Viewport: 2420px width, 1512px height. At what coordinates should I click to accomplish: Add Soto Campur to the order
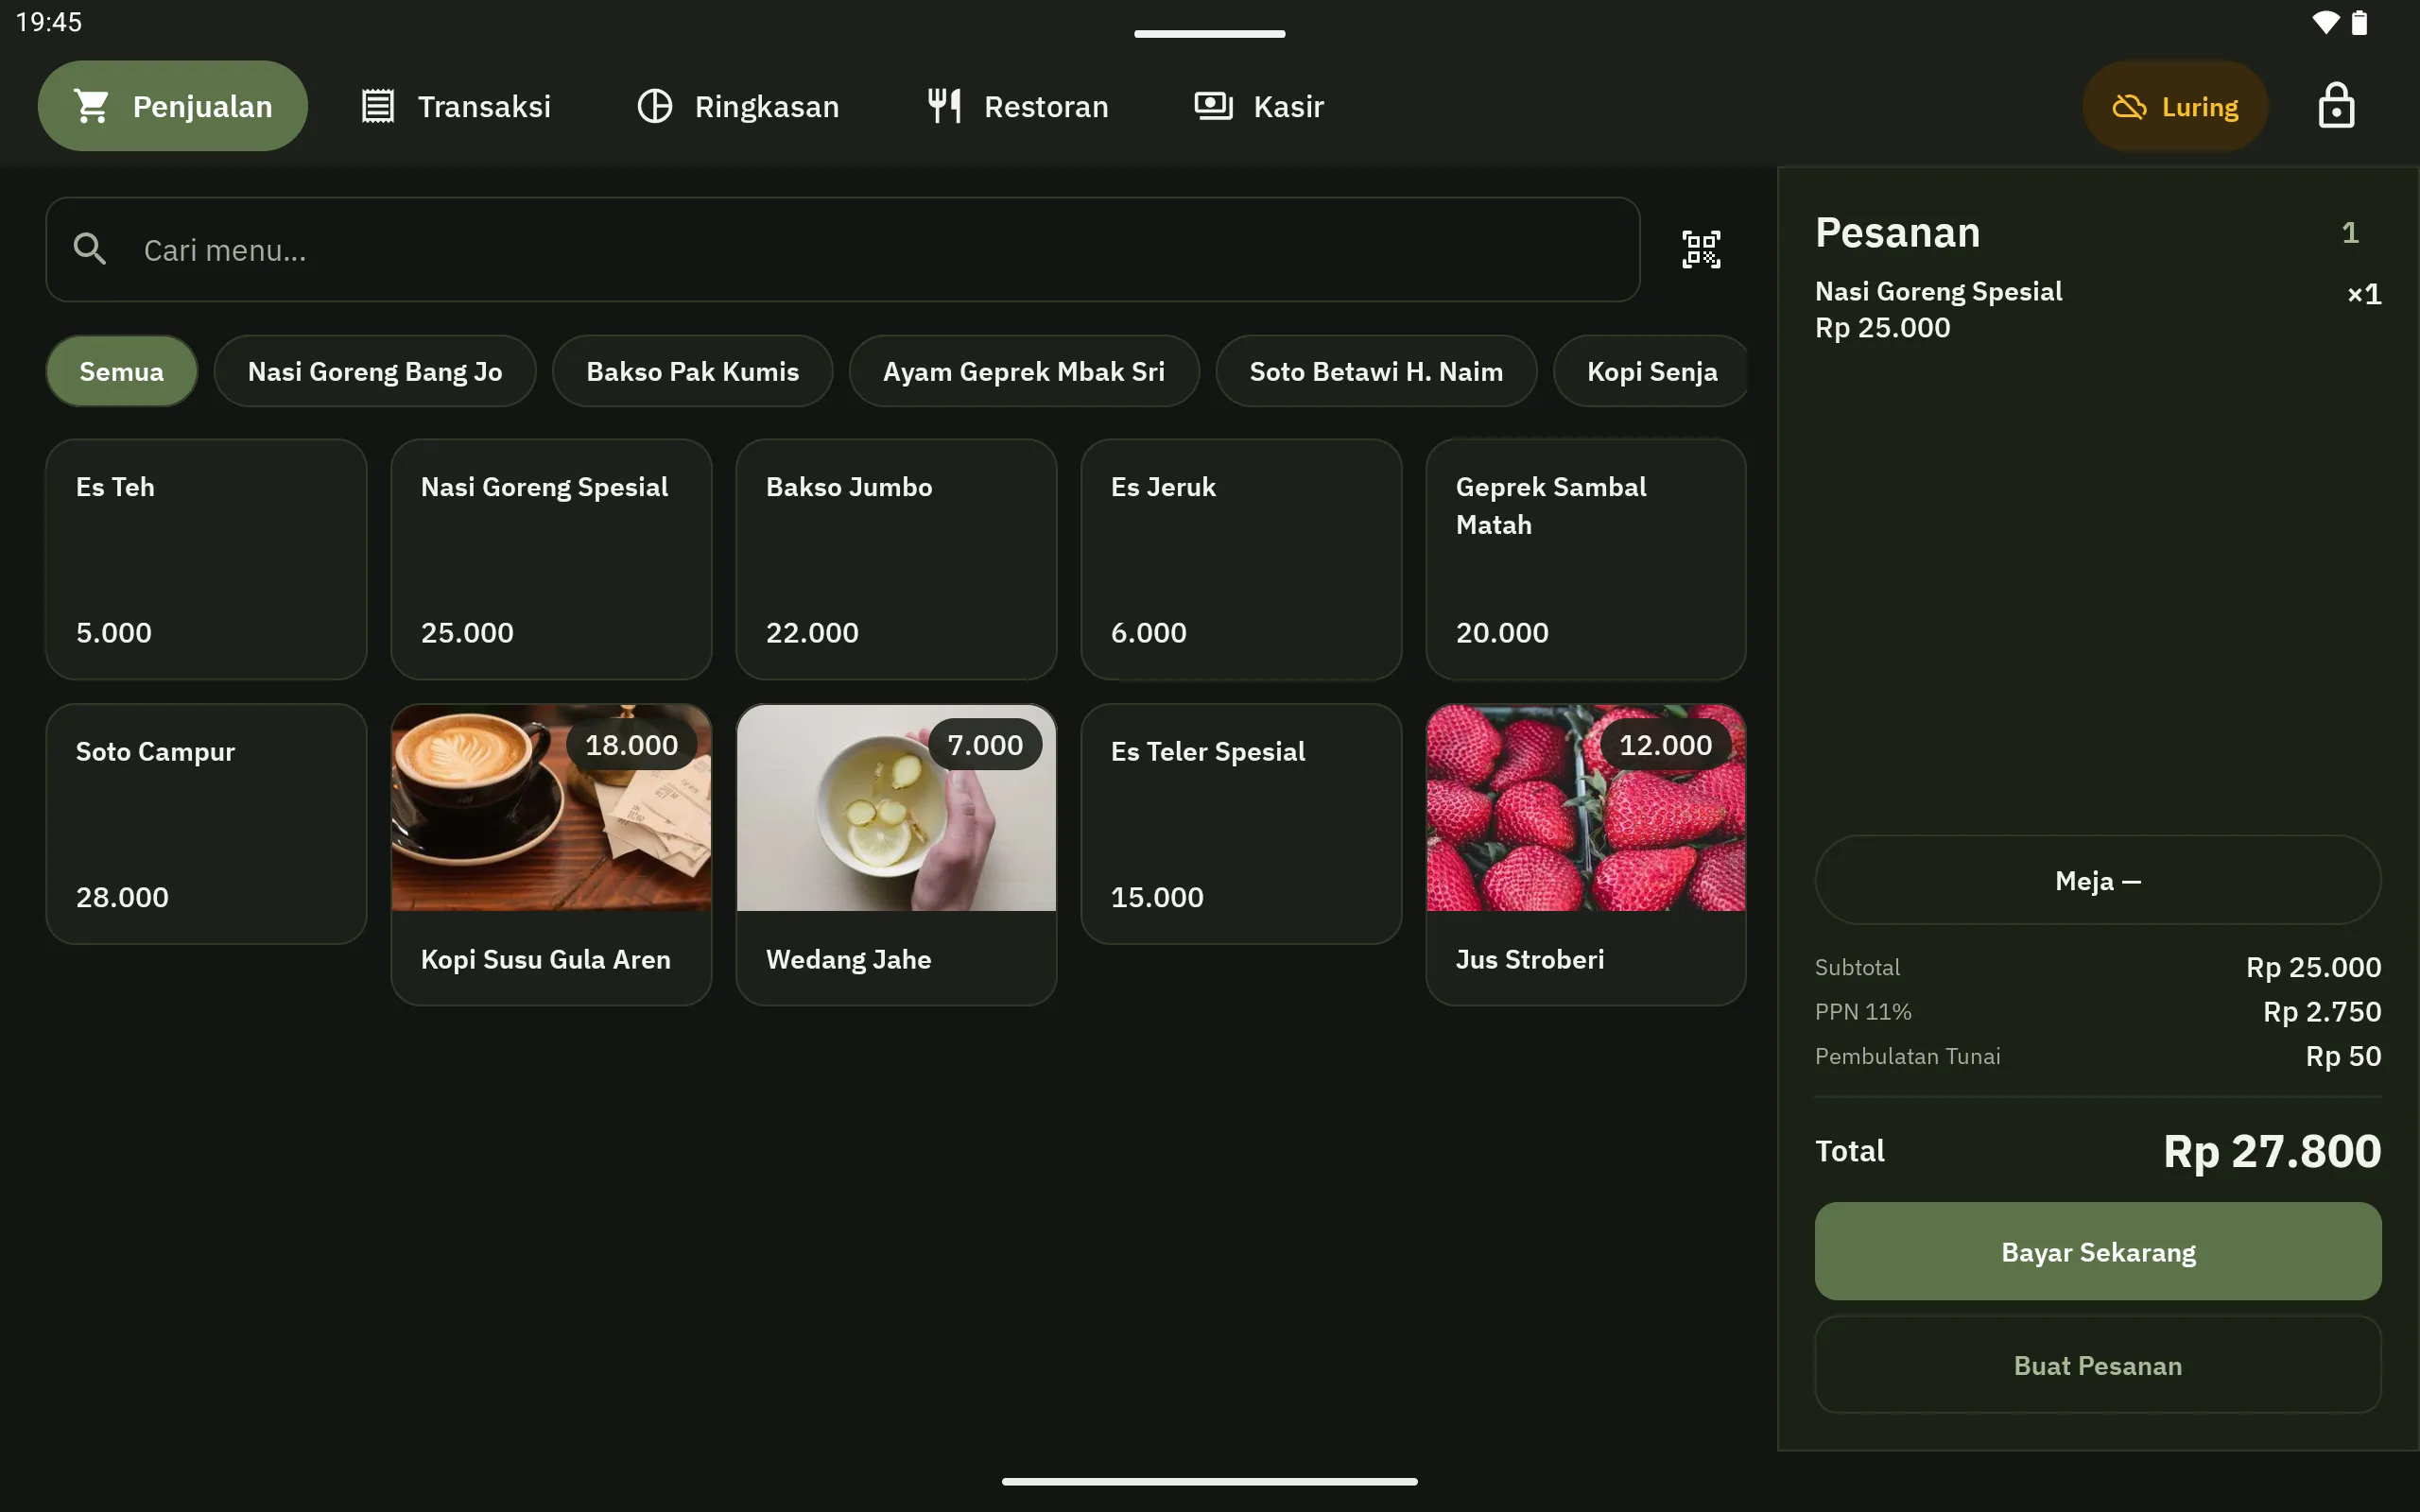[206, 824]
